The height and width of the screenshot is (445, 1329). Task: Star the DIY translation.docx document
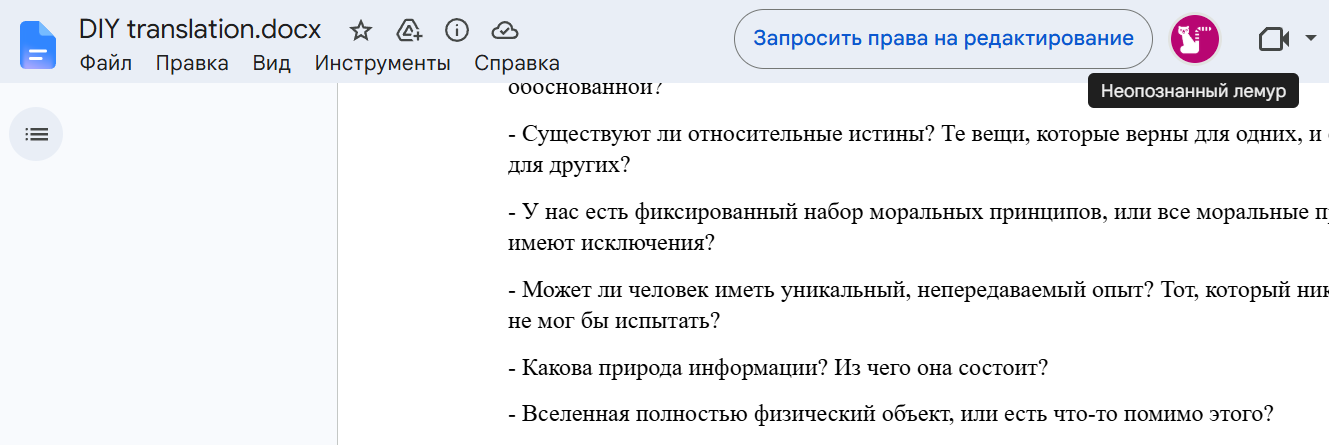pos(360,31)
